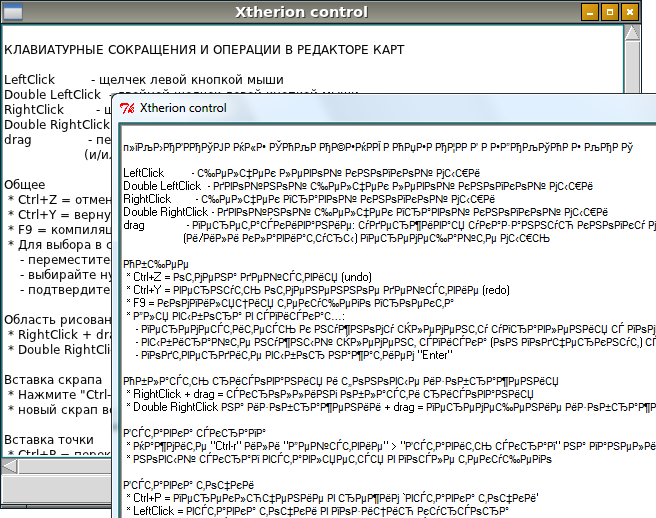This screenshot has width=656, height=518.
Task: Click the "Область рисован" section heading
Action: tap(58, 320)
